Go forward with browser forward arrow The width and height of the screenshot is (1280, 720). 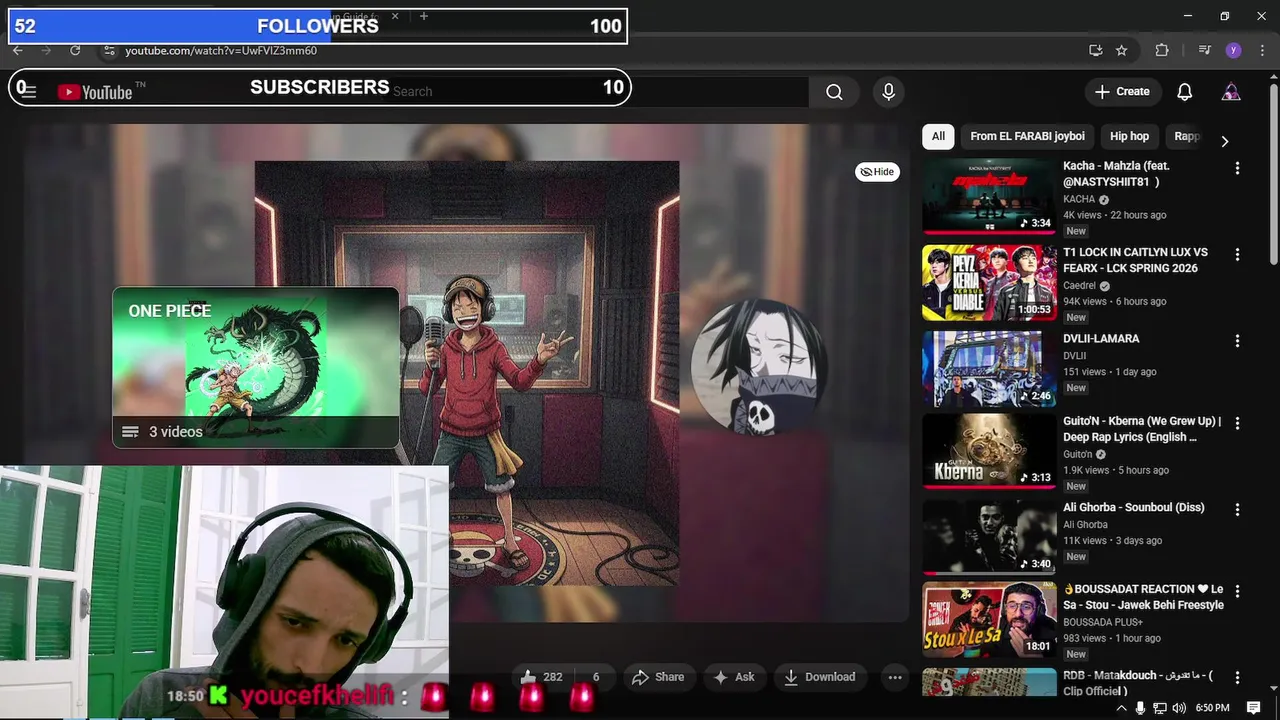[x=46, y=50]
